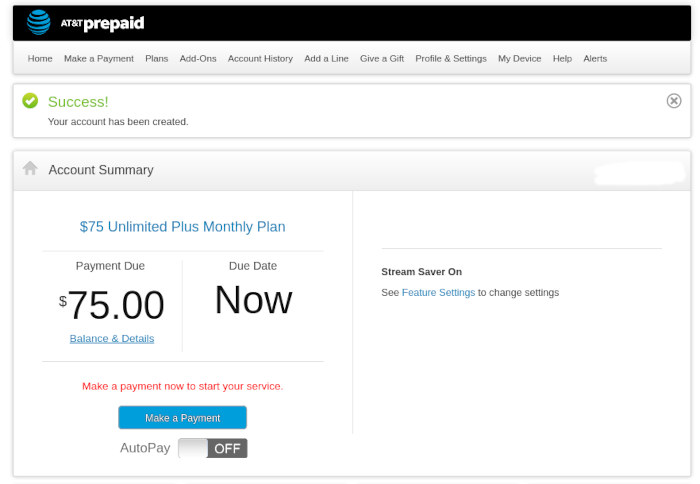Open Give a Gift page

(x=382, y=59)
